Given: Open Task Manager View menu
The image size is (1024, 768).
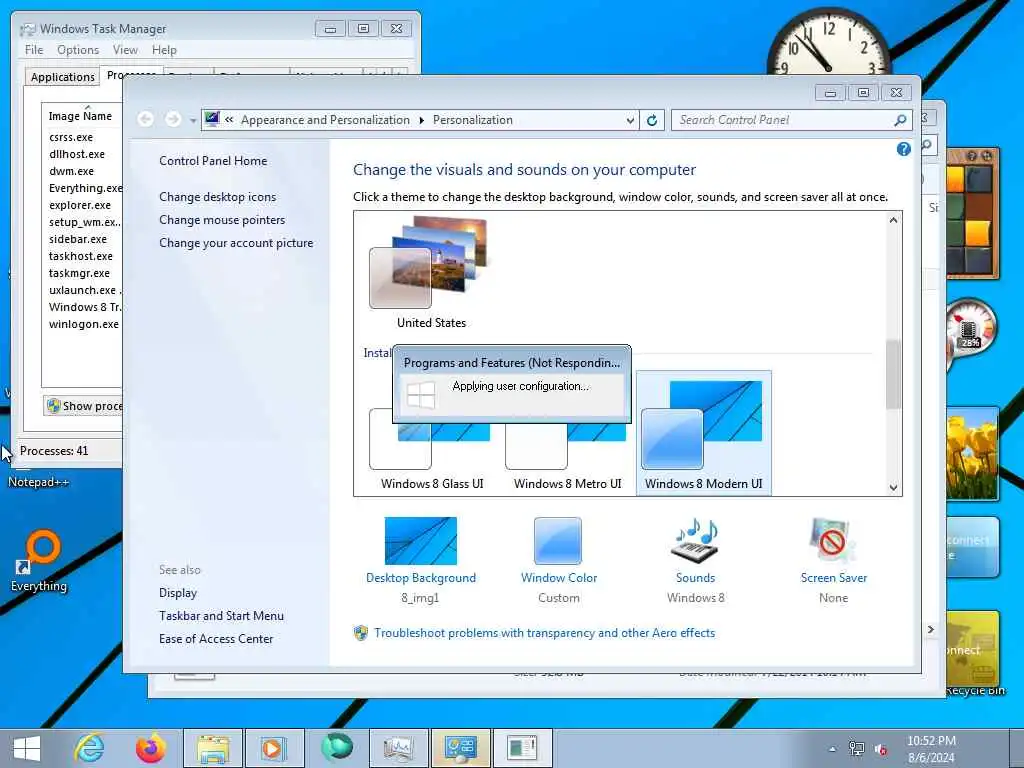Looking at the screenshot, I should pos(125,50).
